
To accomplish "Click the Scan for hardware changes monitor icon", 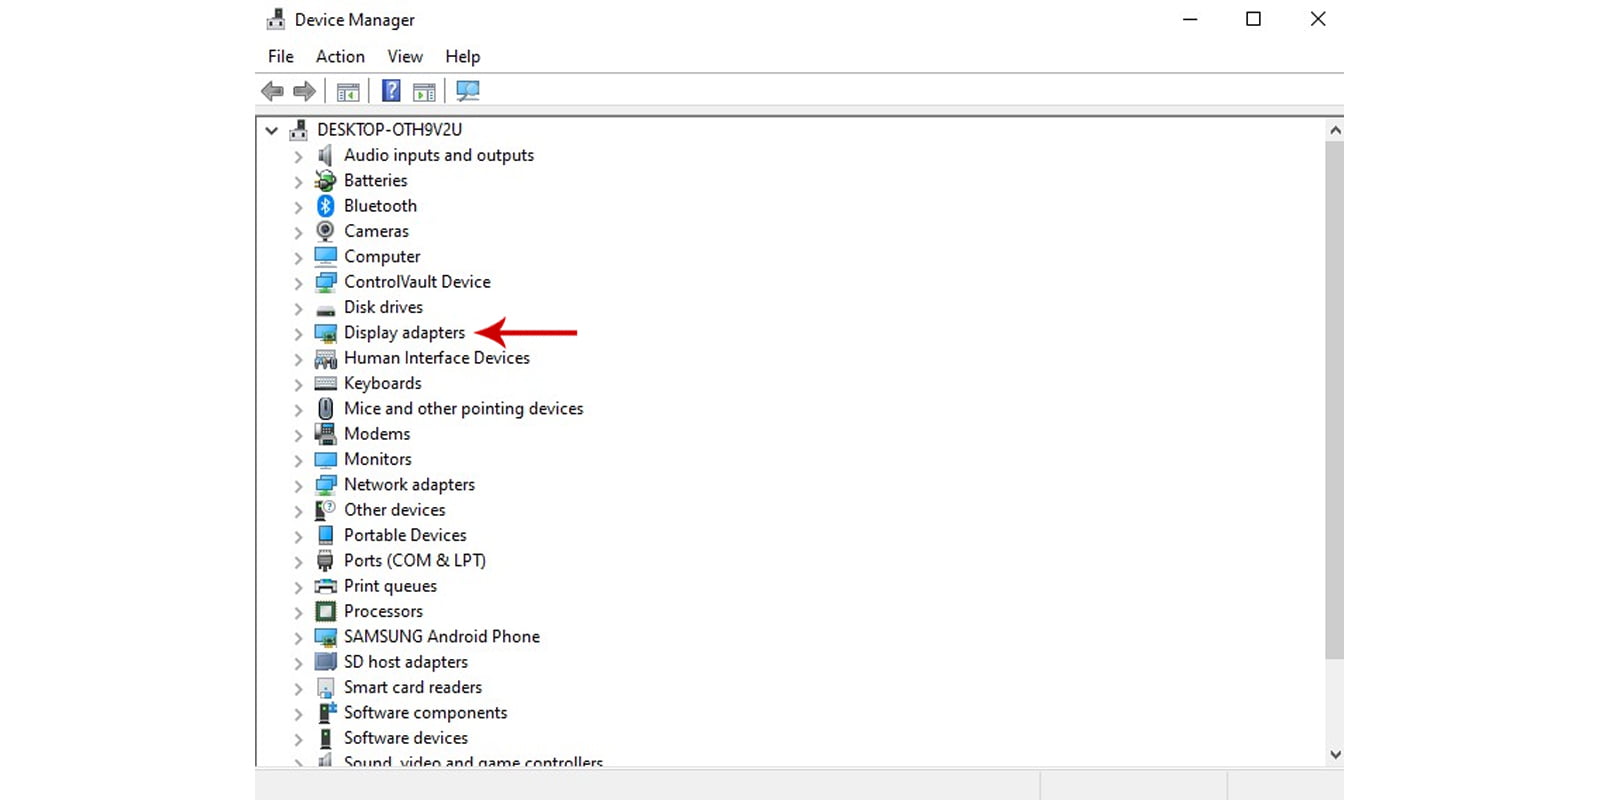I will pyautogui.click(x=467, y=91).
